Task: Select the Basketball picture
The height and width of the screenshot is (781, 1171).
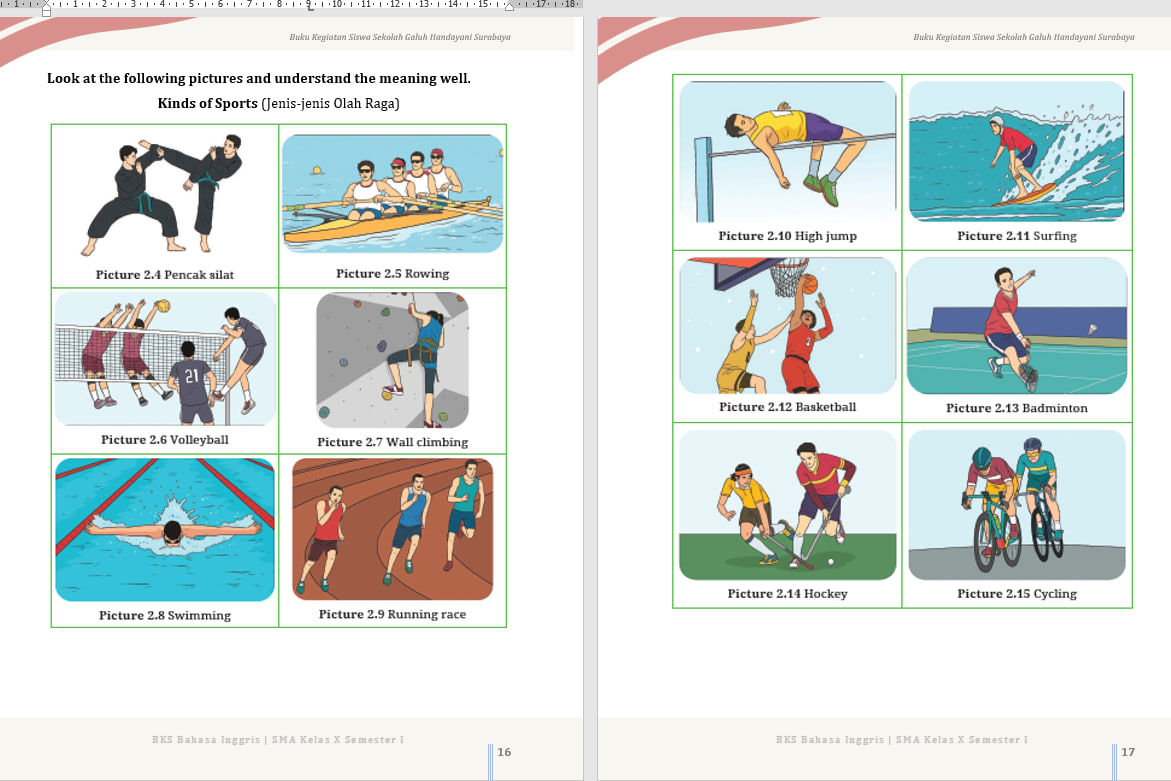Action: 788,326
